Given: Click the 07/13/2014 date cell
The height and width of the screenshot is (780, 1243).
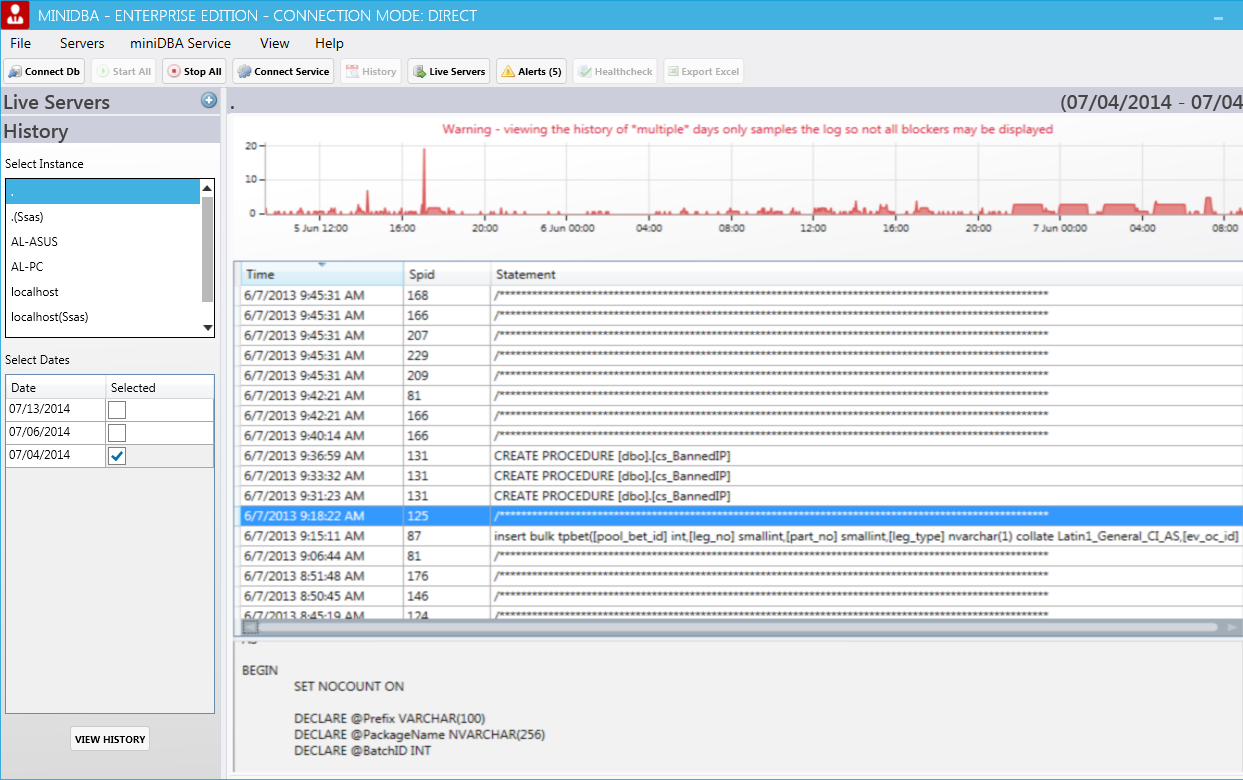Looking at the screenshot, I should coord(56,410).
